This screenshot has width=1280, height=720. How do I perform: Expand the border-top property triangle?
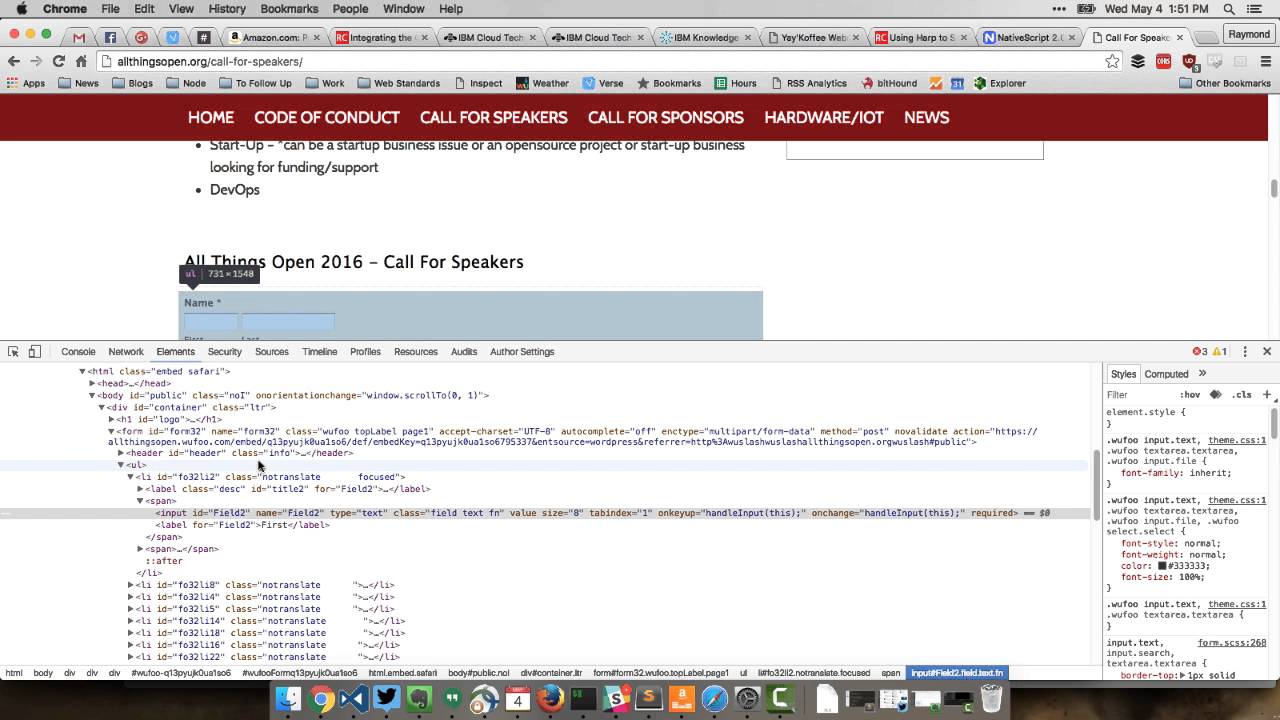point(1180,675)
